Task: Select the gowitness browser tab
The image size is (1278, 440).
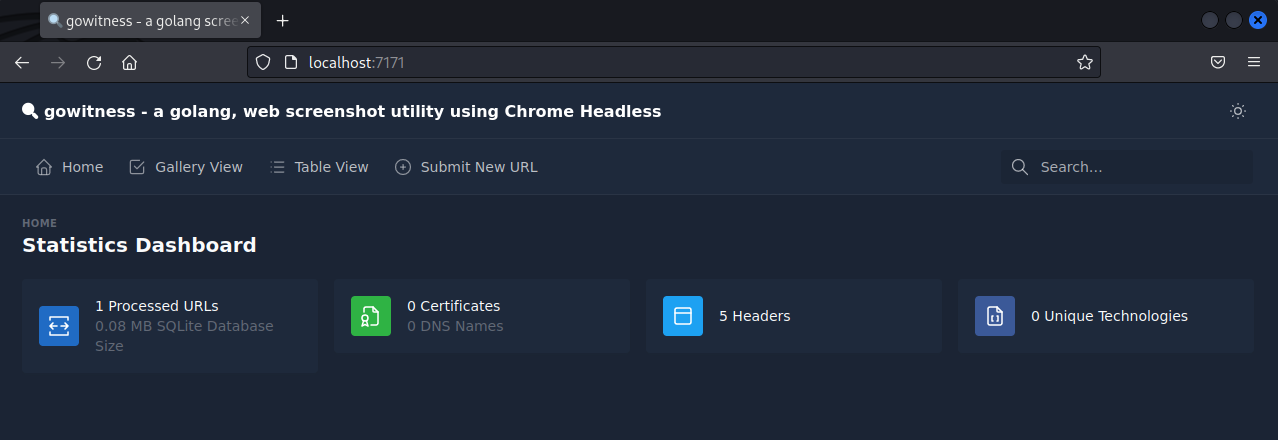Action: (x=150, y=20)
